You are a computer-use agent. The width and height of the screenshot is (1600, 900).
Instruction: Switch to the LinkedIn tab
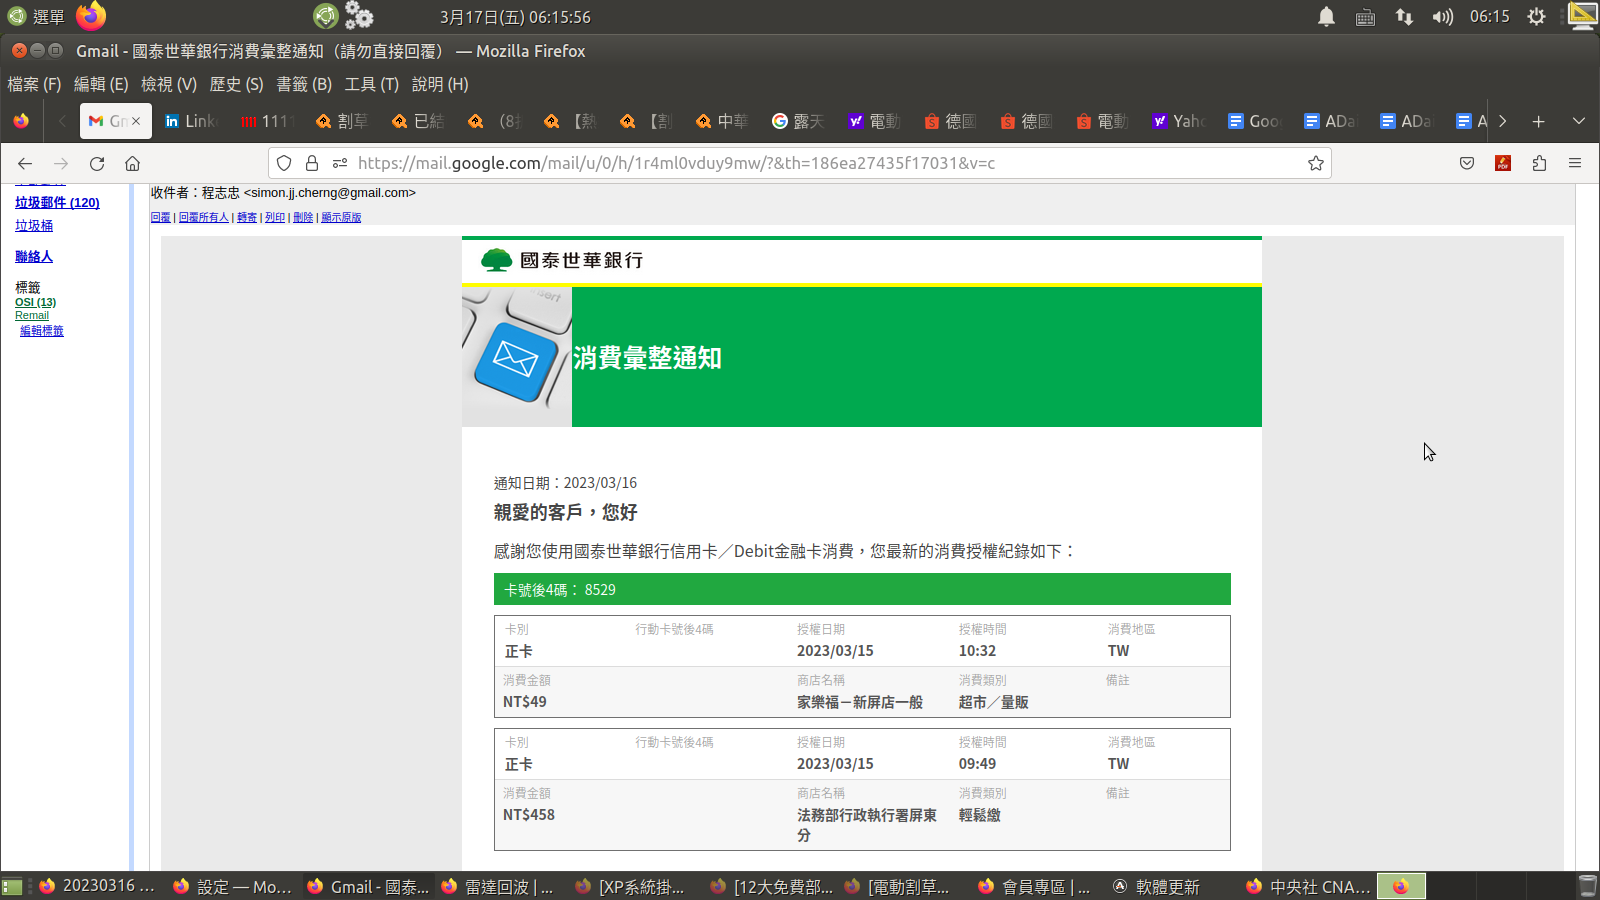[x=192, y=121]
